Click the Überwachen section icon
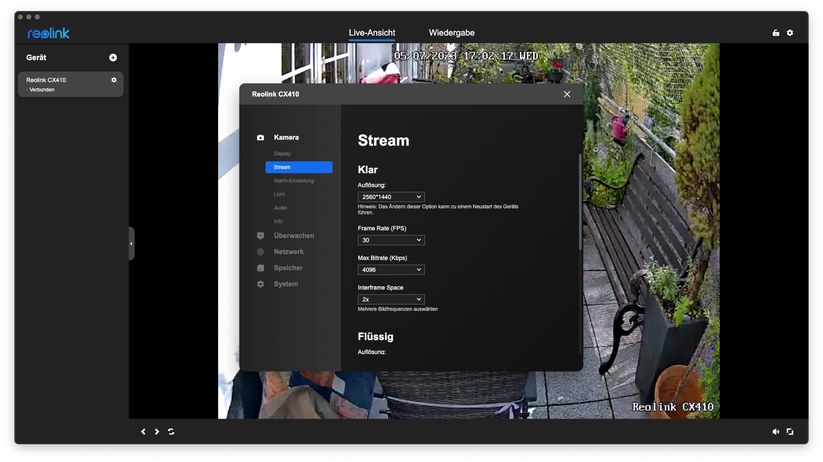Screen dimensions: 823x462 pos(260,236)
